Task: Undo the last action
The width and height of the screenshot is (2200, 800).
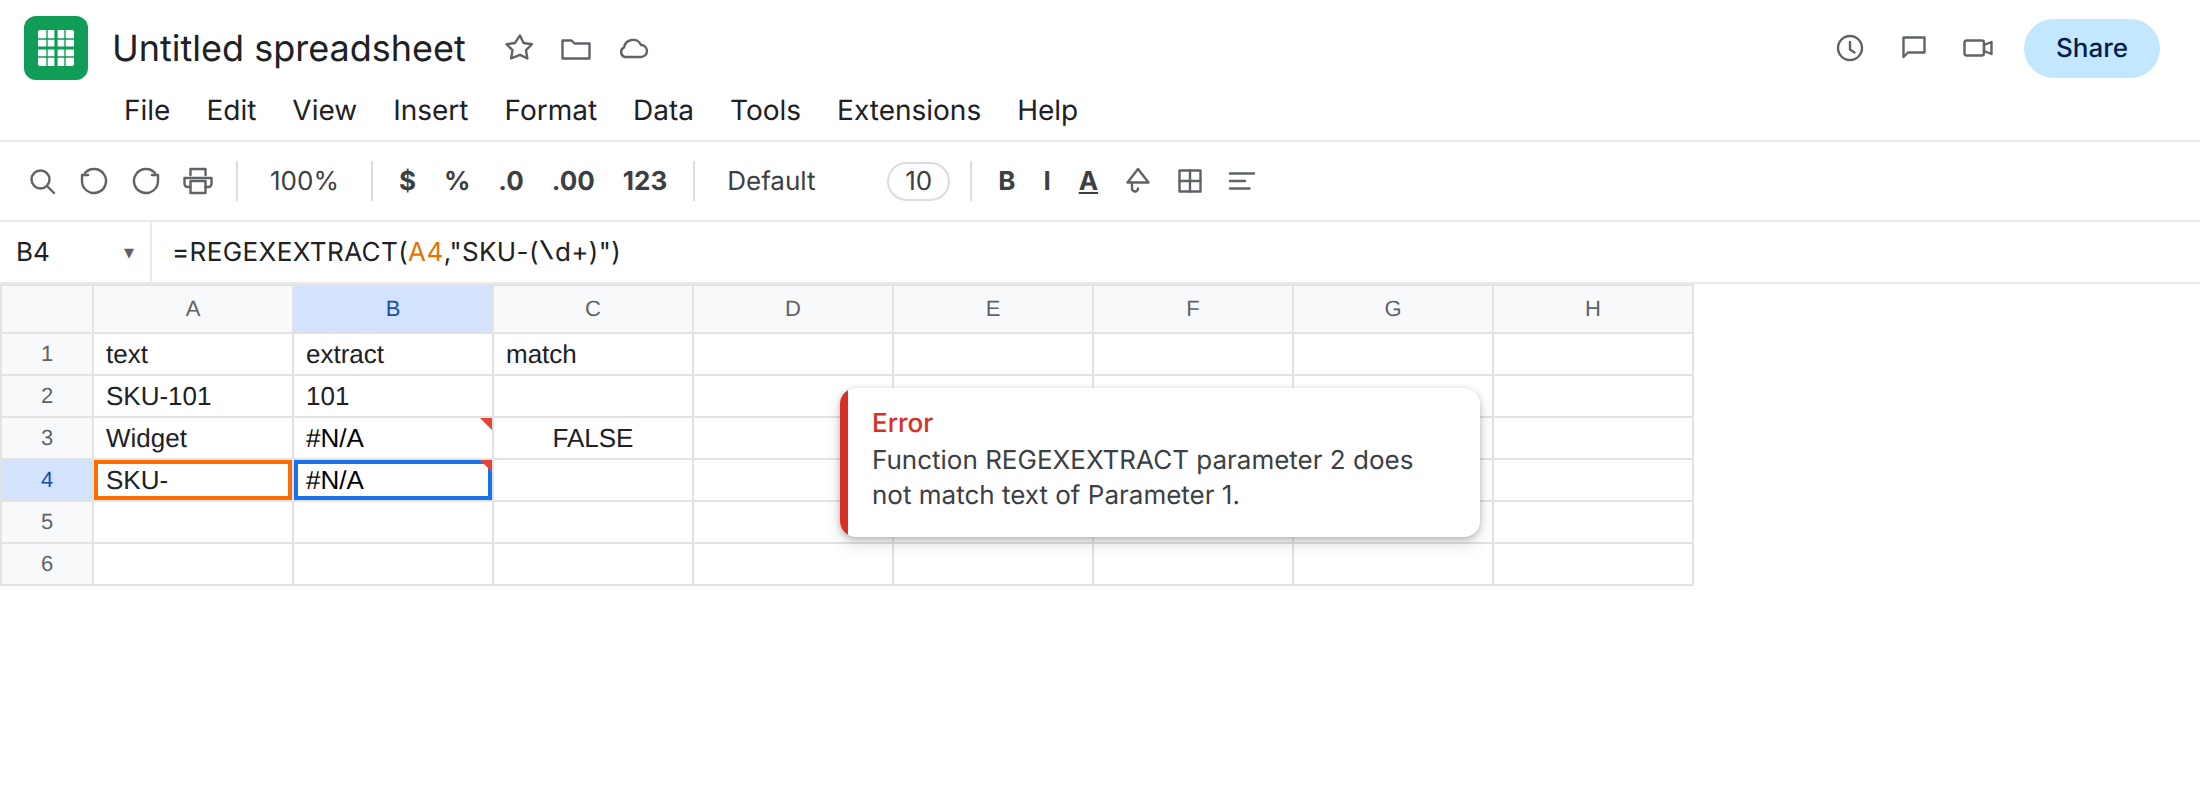Action: (94, 181)
